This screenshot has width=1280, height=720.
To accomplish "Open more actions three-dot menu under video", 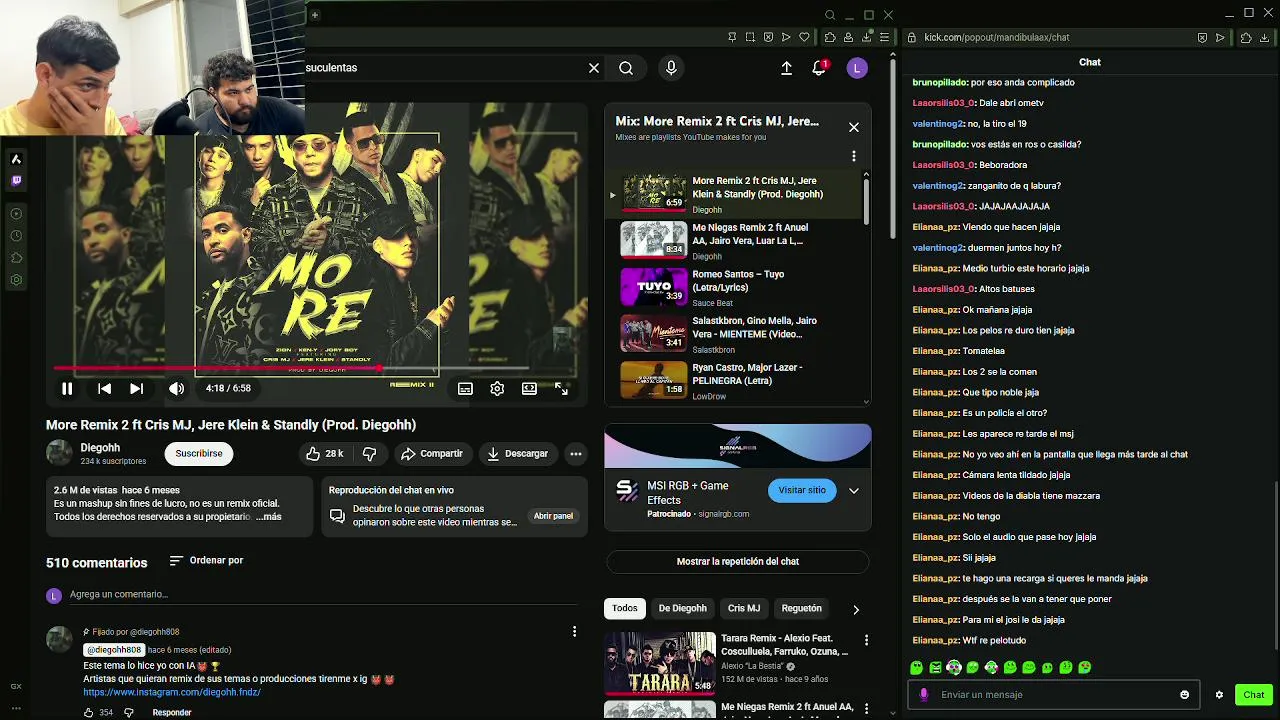I will [x=576, y=453].
